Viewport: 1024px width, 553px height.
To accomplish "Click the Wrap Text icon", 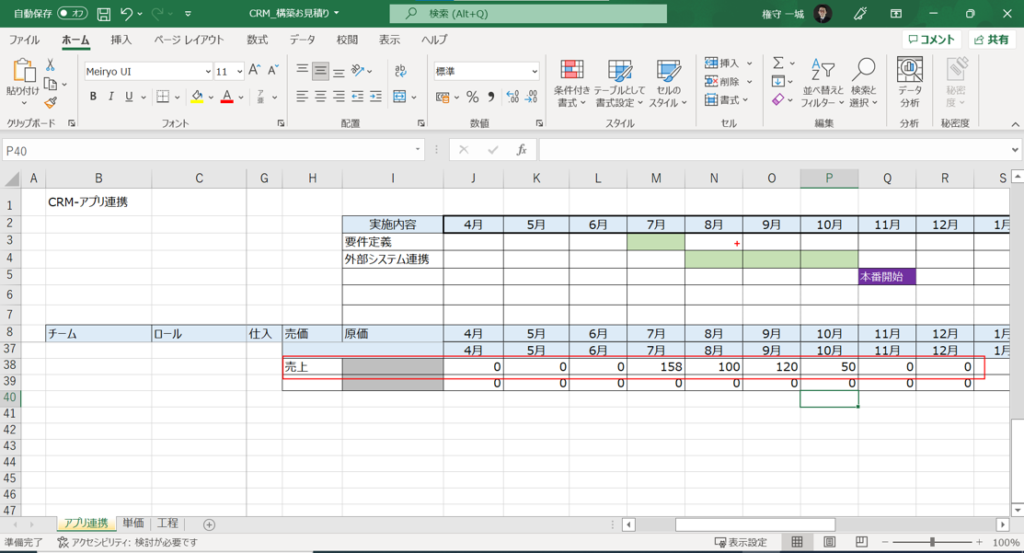I will click(x=400, y=71).
